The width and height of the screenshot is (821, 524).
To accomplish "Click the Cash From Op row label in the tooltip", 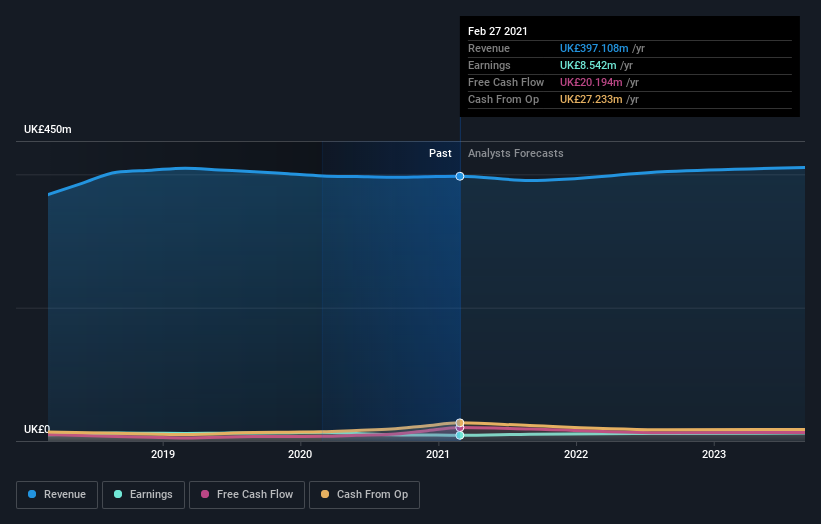I will coord(503,99).
